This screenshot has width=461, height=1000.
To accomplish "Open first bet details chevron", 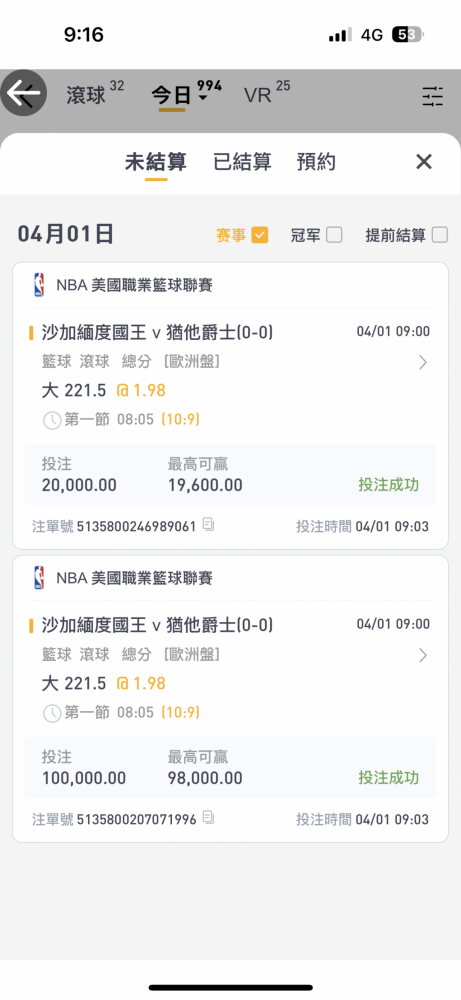I will (423, 363).
